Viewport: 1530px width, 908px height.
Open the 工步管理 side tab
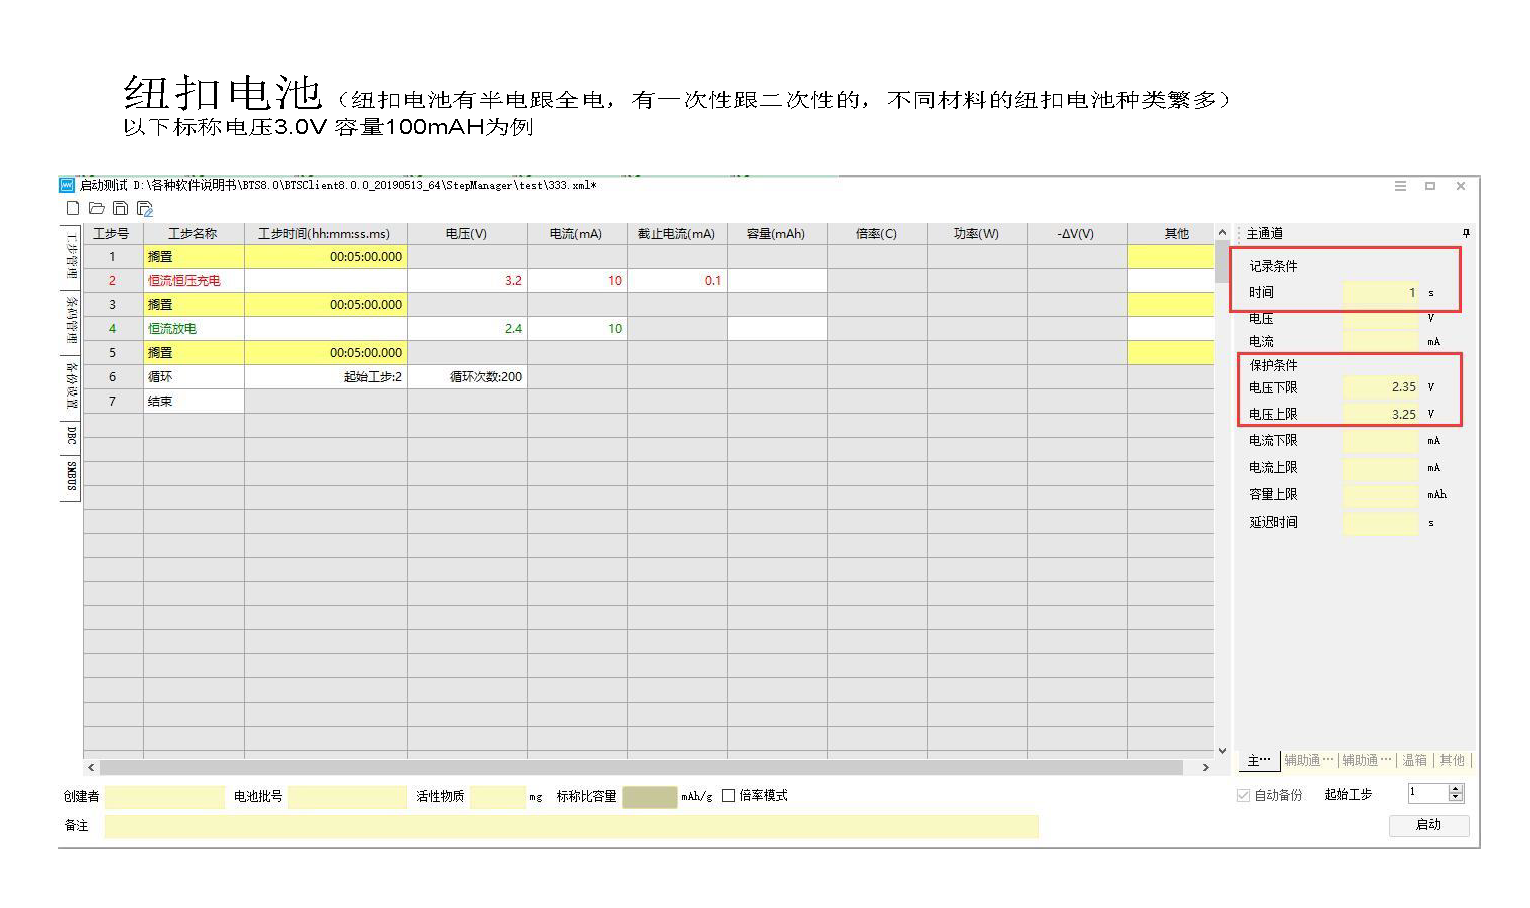tap(71, 256)
